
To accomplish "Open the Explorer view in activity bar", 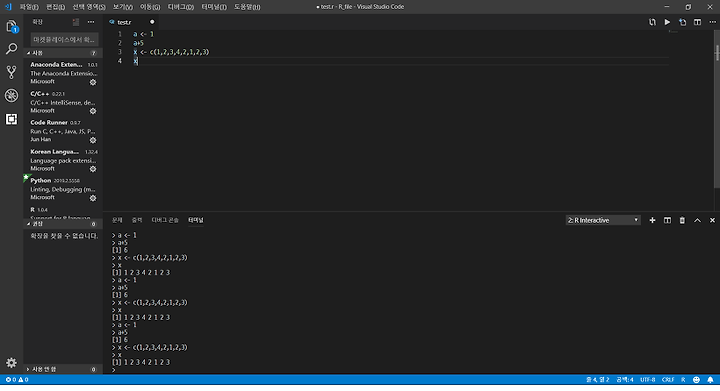I will [x=11, y=27].
